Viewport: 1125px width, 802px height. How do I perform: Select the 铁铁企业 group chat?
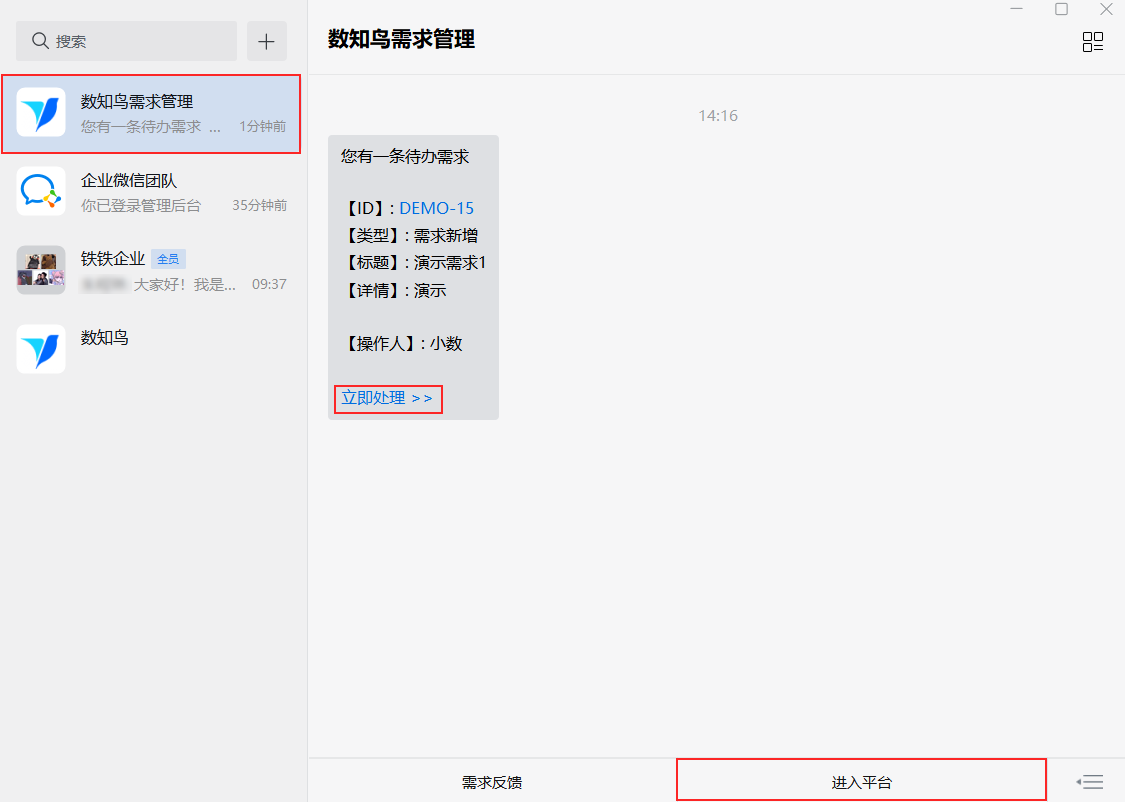(151, 270)
